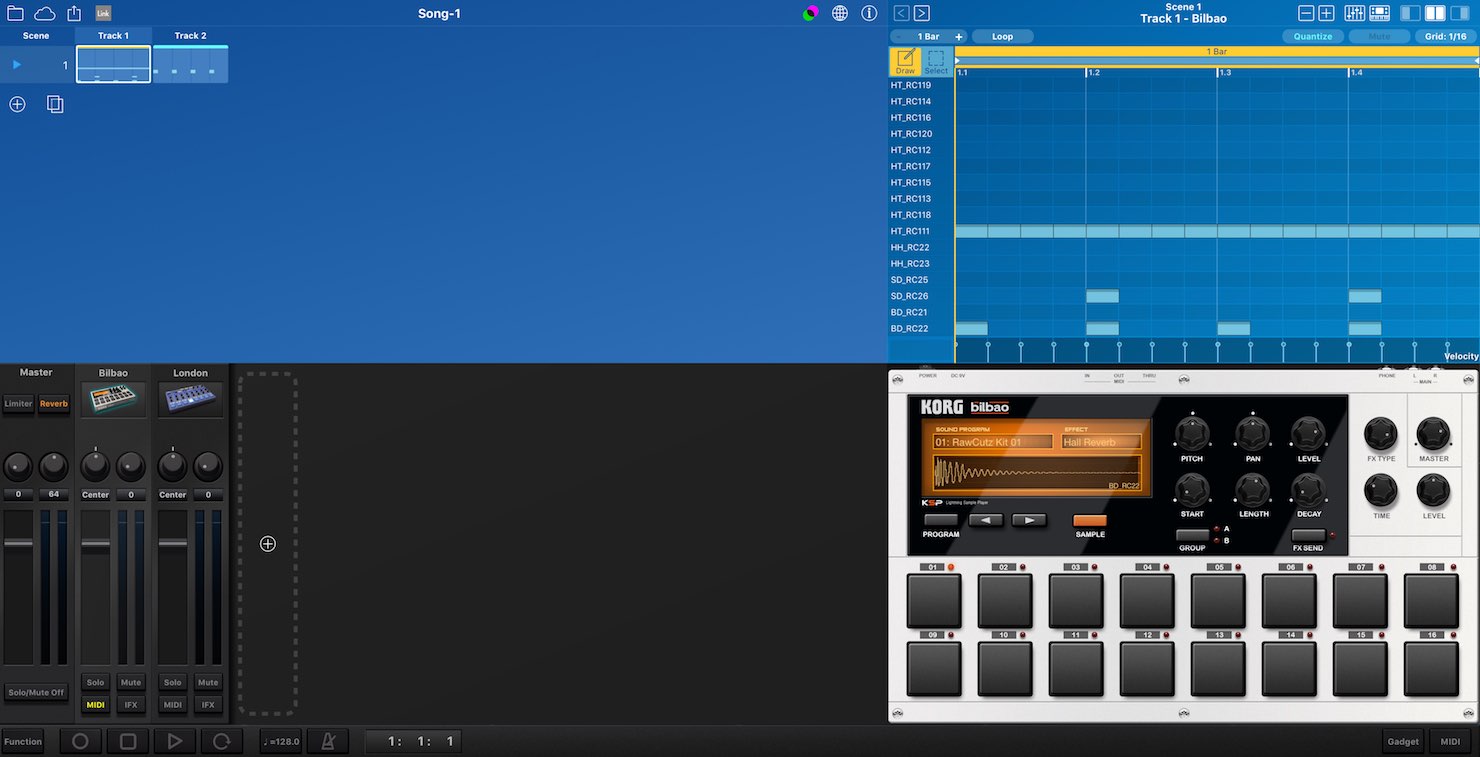Open the Bilbao gadget thumbnail
Image resolution: width=1480 pixels, height=757 pixels.
113,399
